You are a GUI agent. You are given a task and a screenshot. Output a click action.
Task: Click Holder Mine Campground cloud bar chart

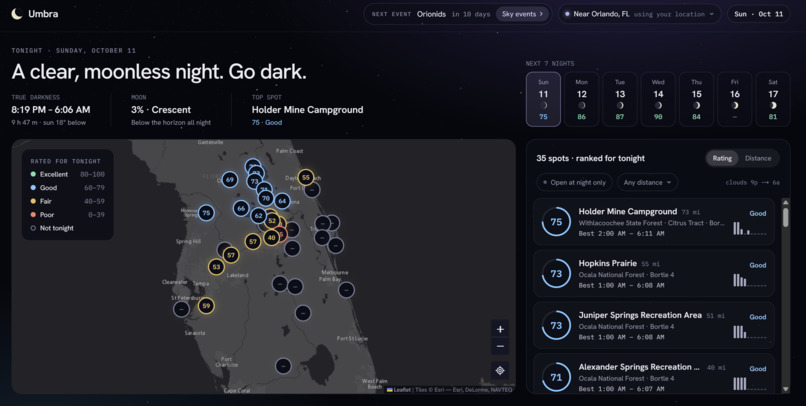tap(749, 229)
